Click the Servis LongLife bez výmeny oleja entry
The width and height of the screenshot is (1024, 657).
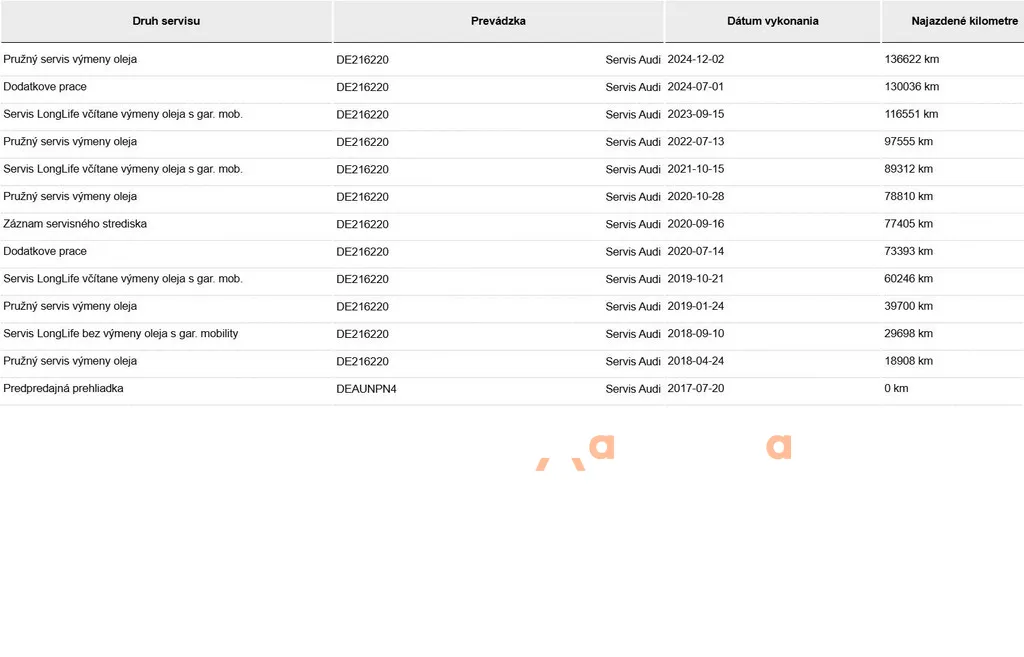[x=121, y=333]
